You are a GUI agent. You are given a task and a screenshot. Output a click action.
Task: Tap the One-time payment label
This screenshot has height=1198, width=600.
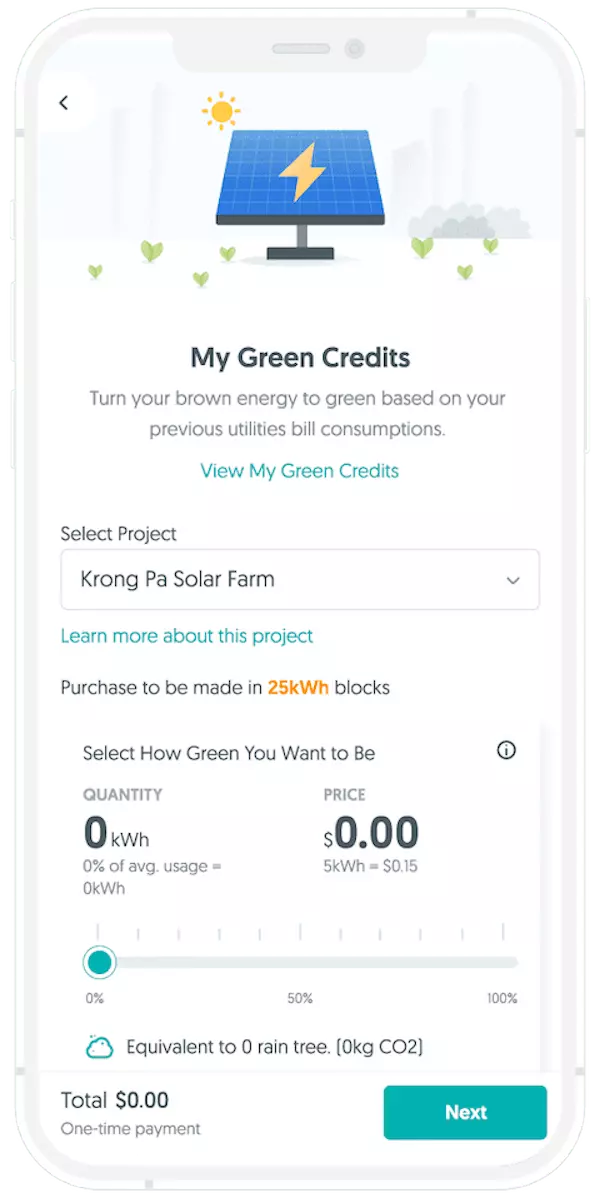pos(131,1129)
